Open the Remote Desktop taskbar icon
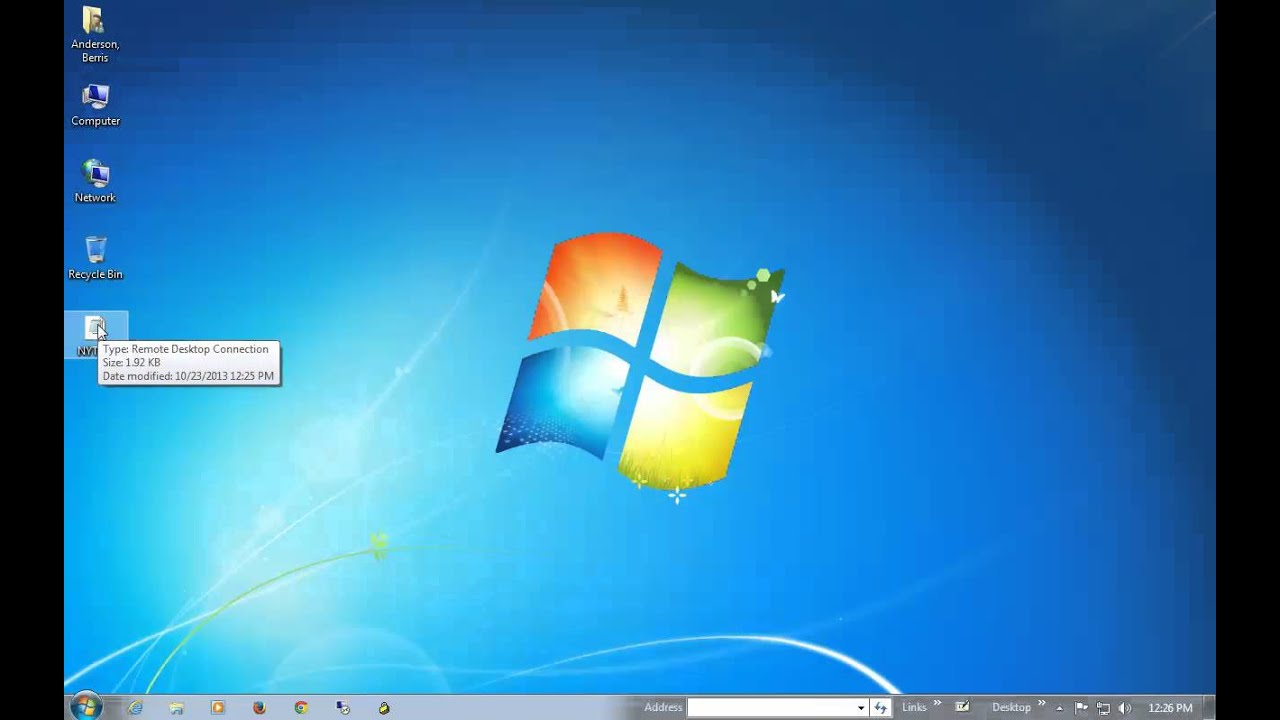This screenshot has width=1280, height=720. [343, 707]
